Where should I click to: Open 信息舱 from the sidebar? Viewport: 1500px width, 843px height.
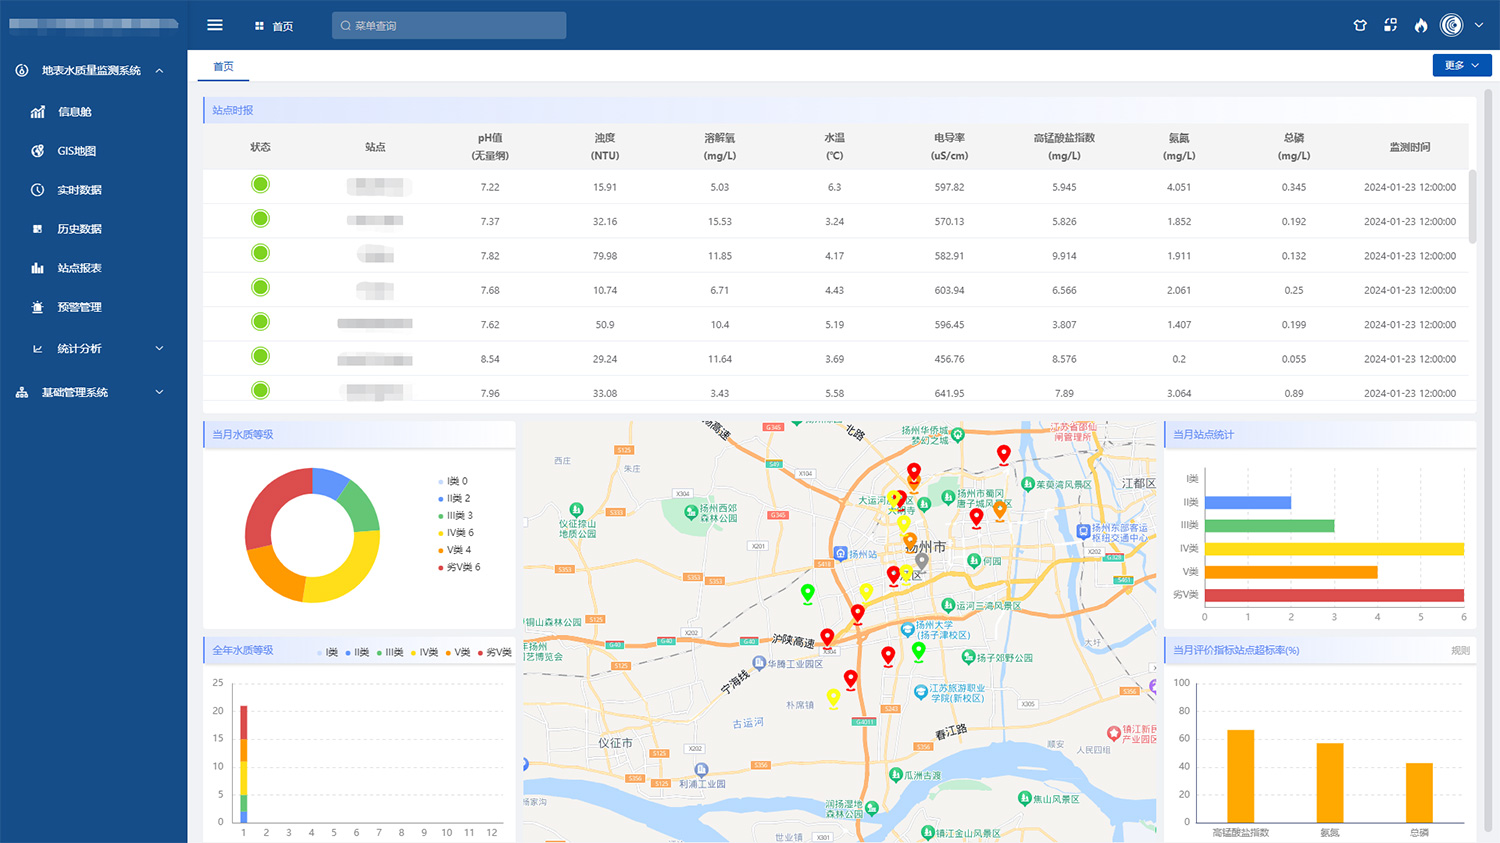(75, 112)
